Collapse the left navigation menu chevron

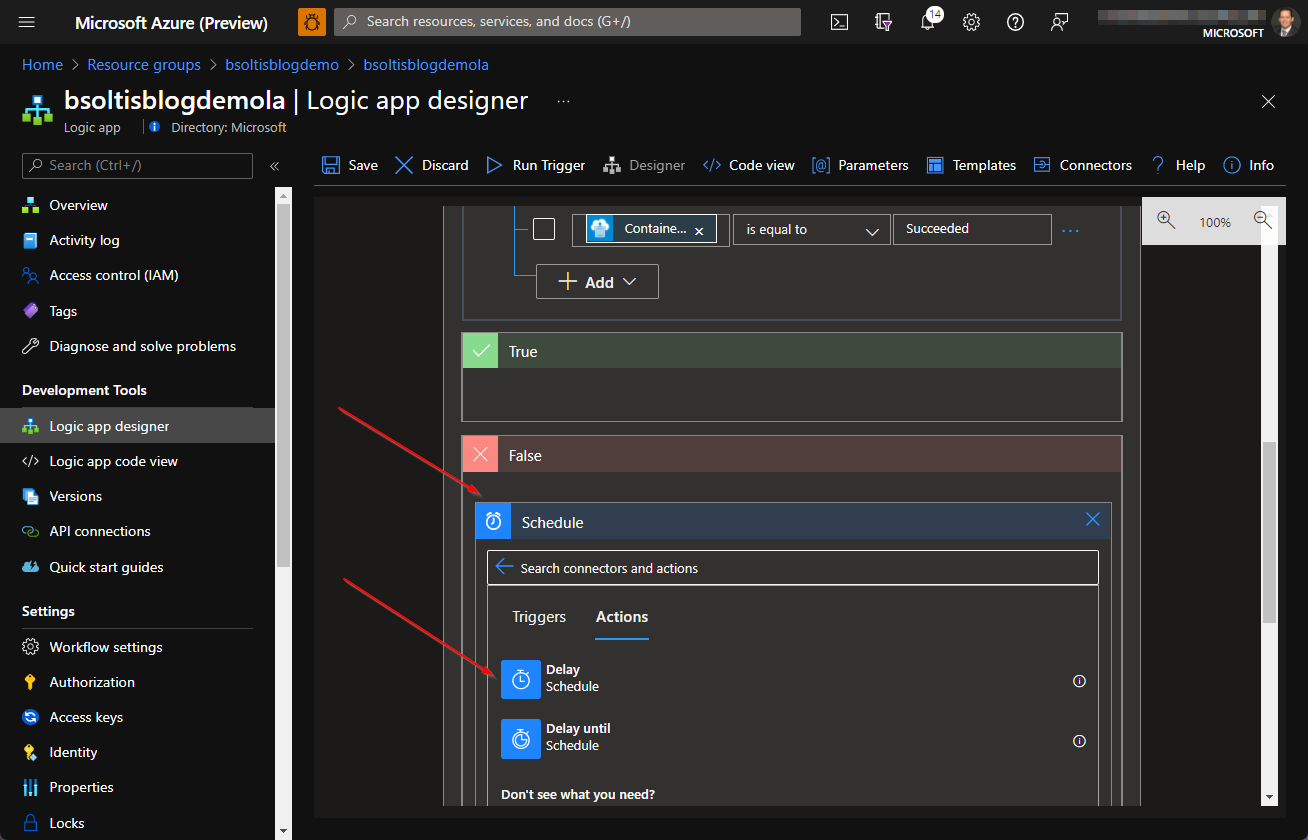coord(275,166)
